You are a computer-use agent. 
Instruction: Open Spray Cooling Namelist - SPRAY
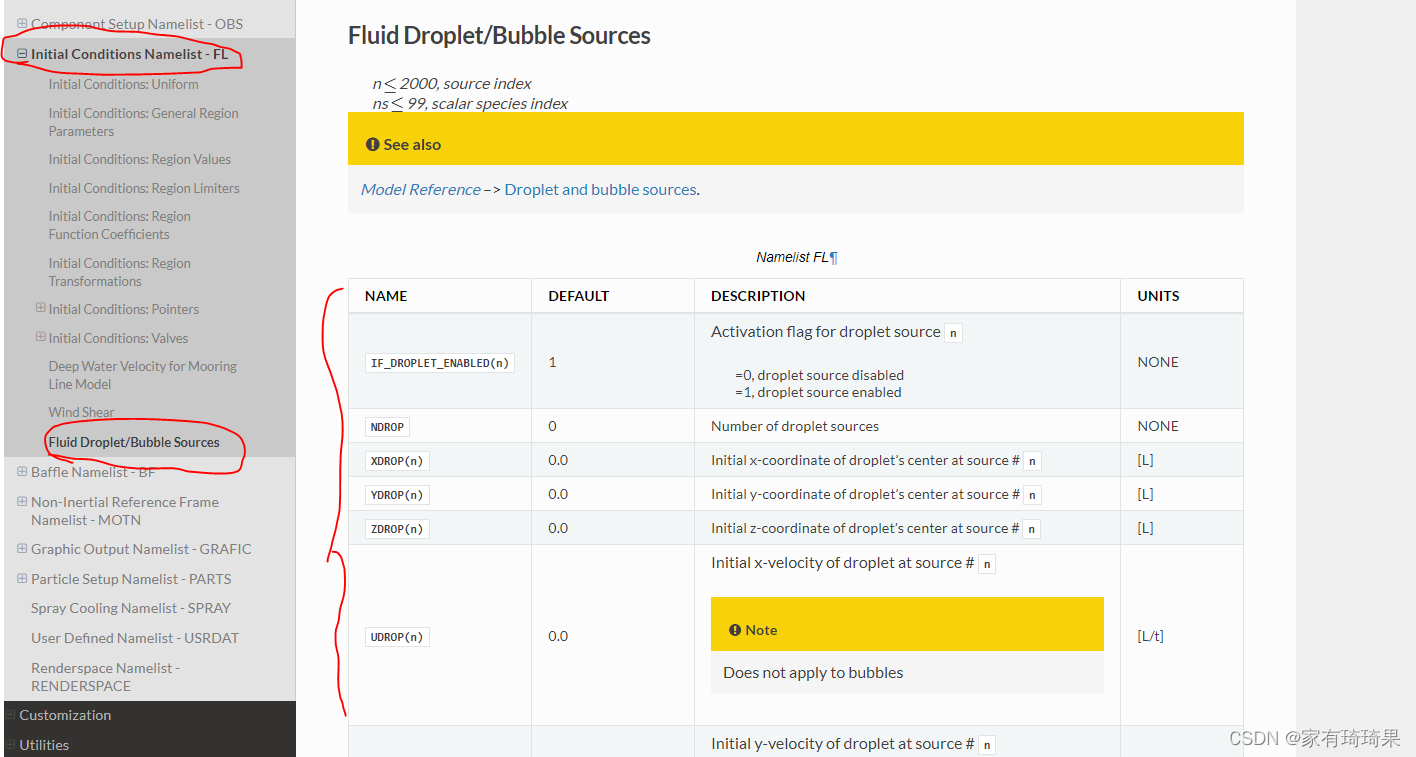point(131,608)
